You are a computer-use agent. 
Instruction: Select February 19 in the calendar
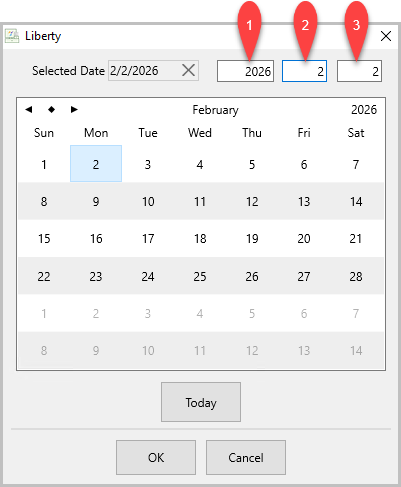(x=252, y=239)
